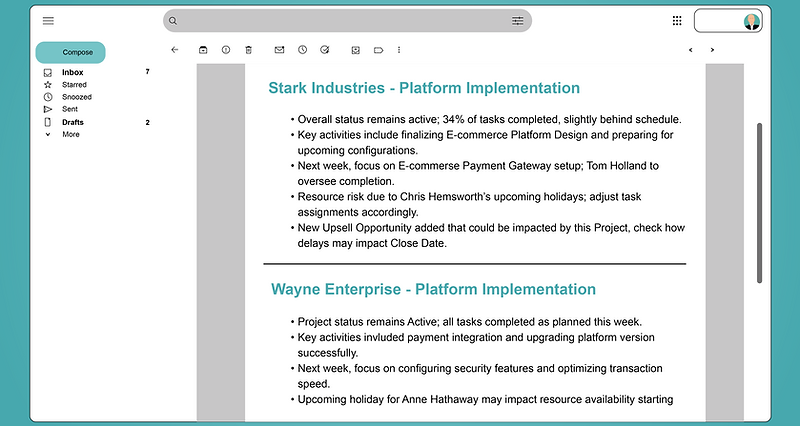Click the E-commerce Platform Design bullet
Image resolution: width=800 pixels, height=426 pixels.
coord(482,142)
